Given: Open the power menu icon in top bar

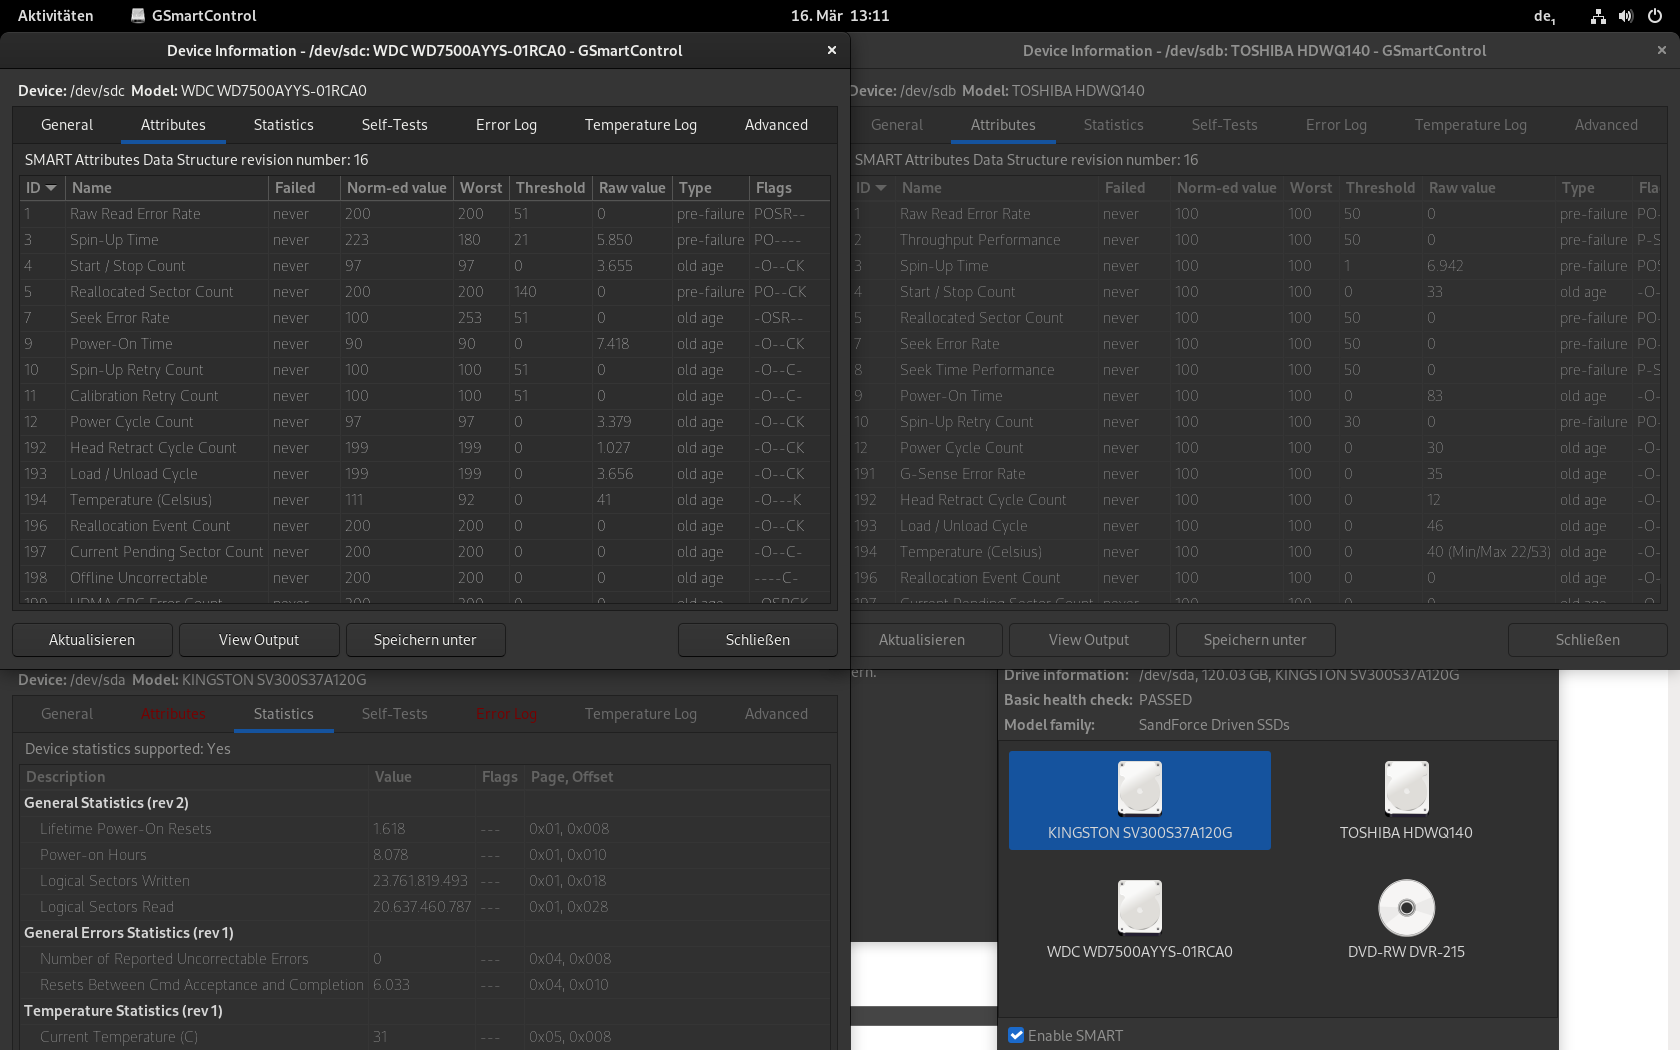Looking at the screenshot, I should point(1655,16).
